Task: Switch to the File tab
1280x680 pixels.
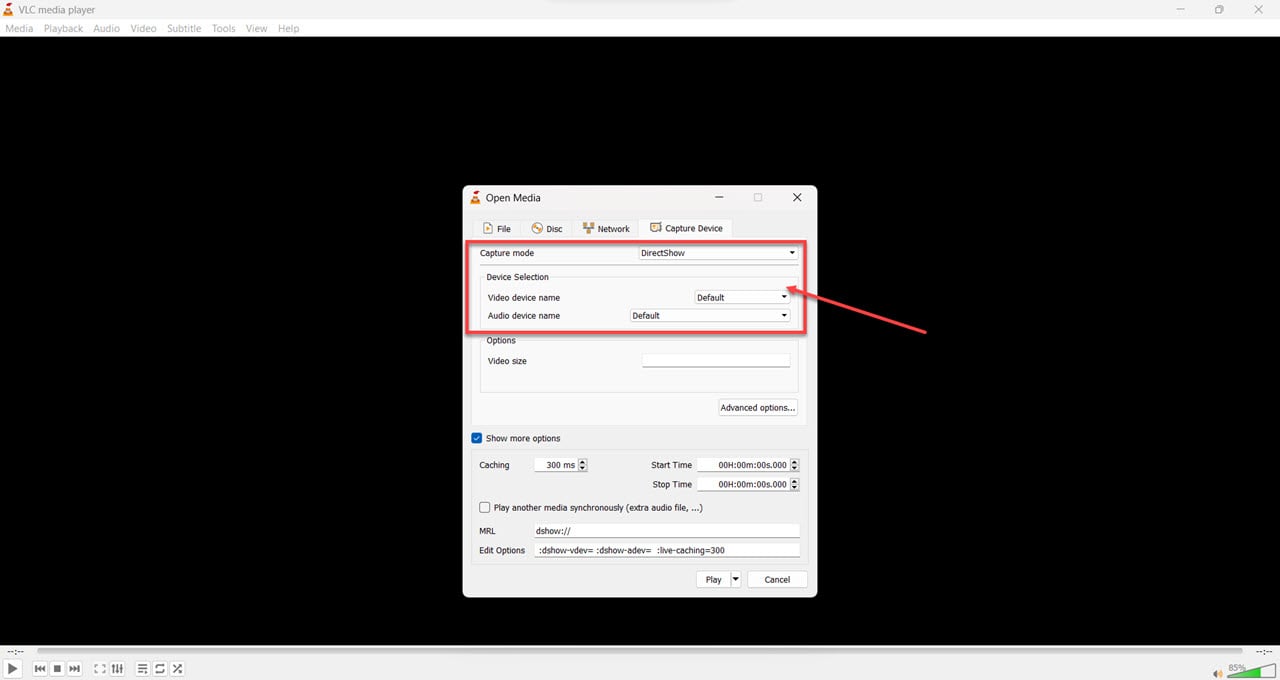Action: (x=497, y=228)
